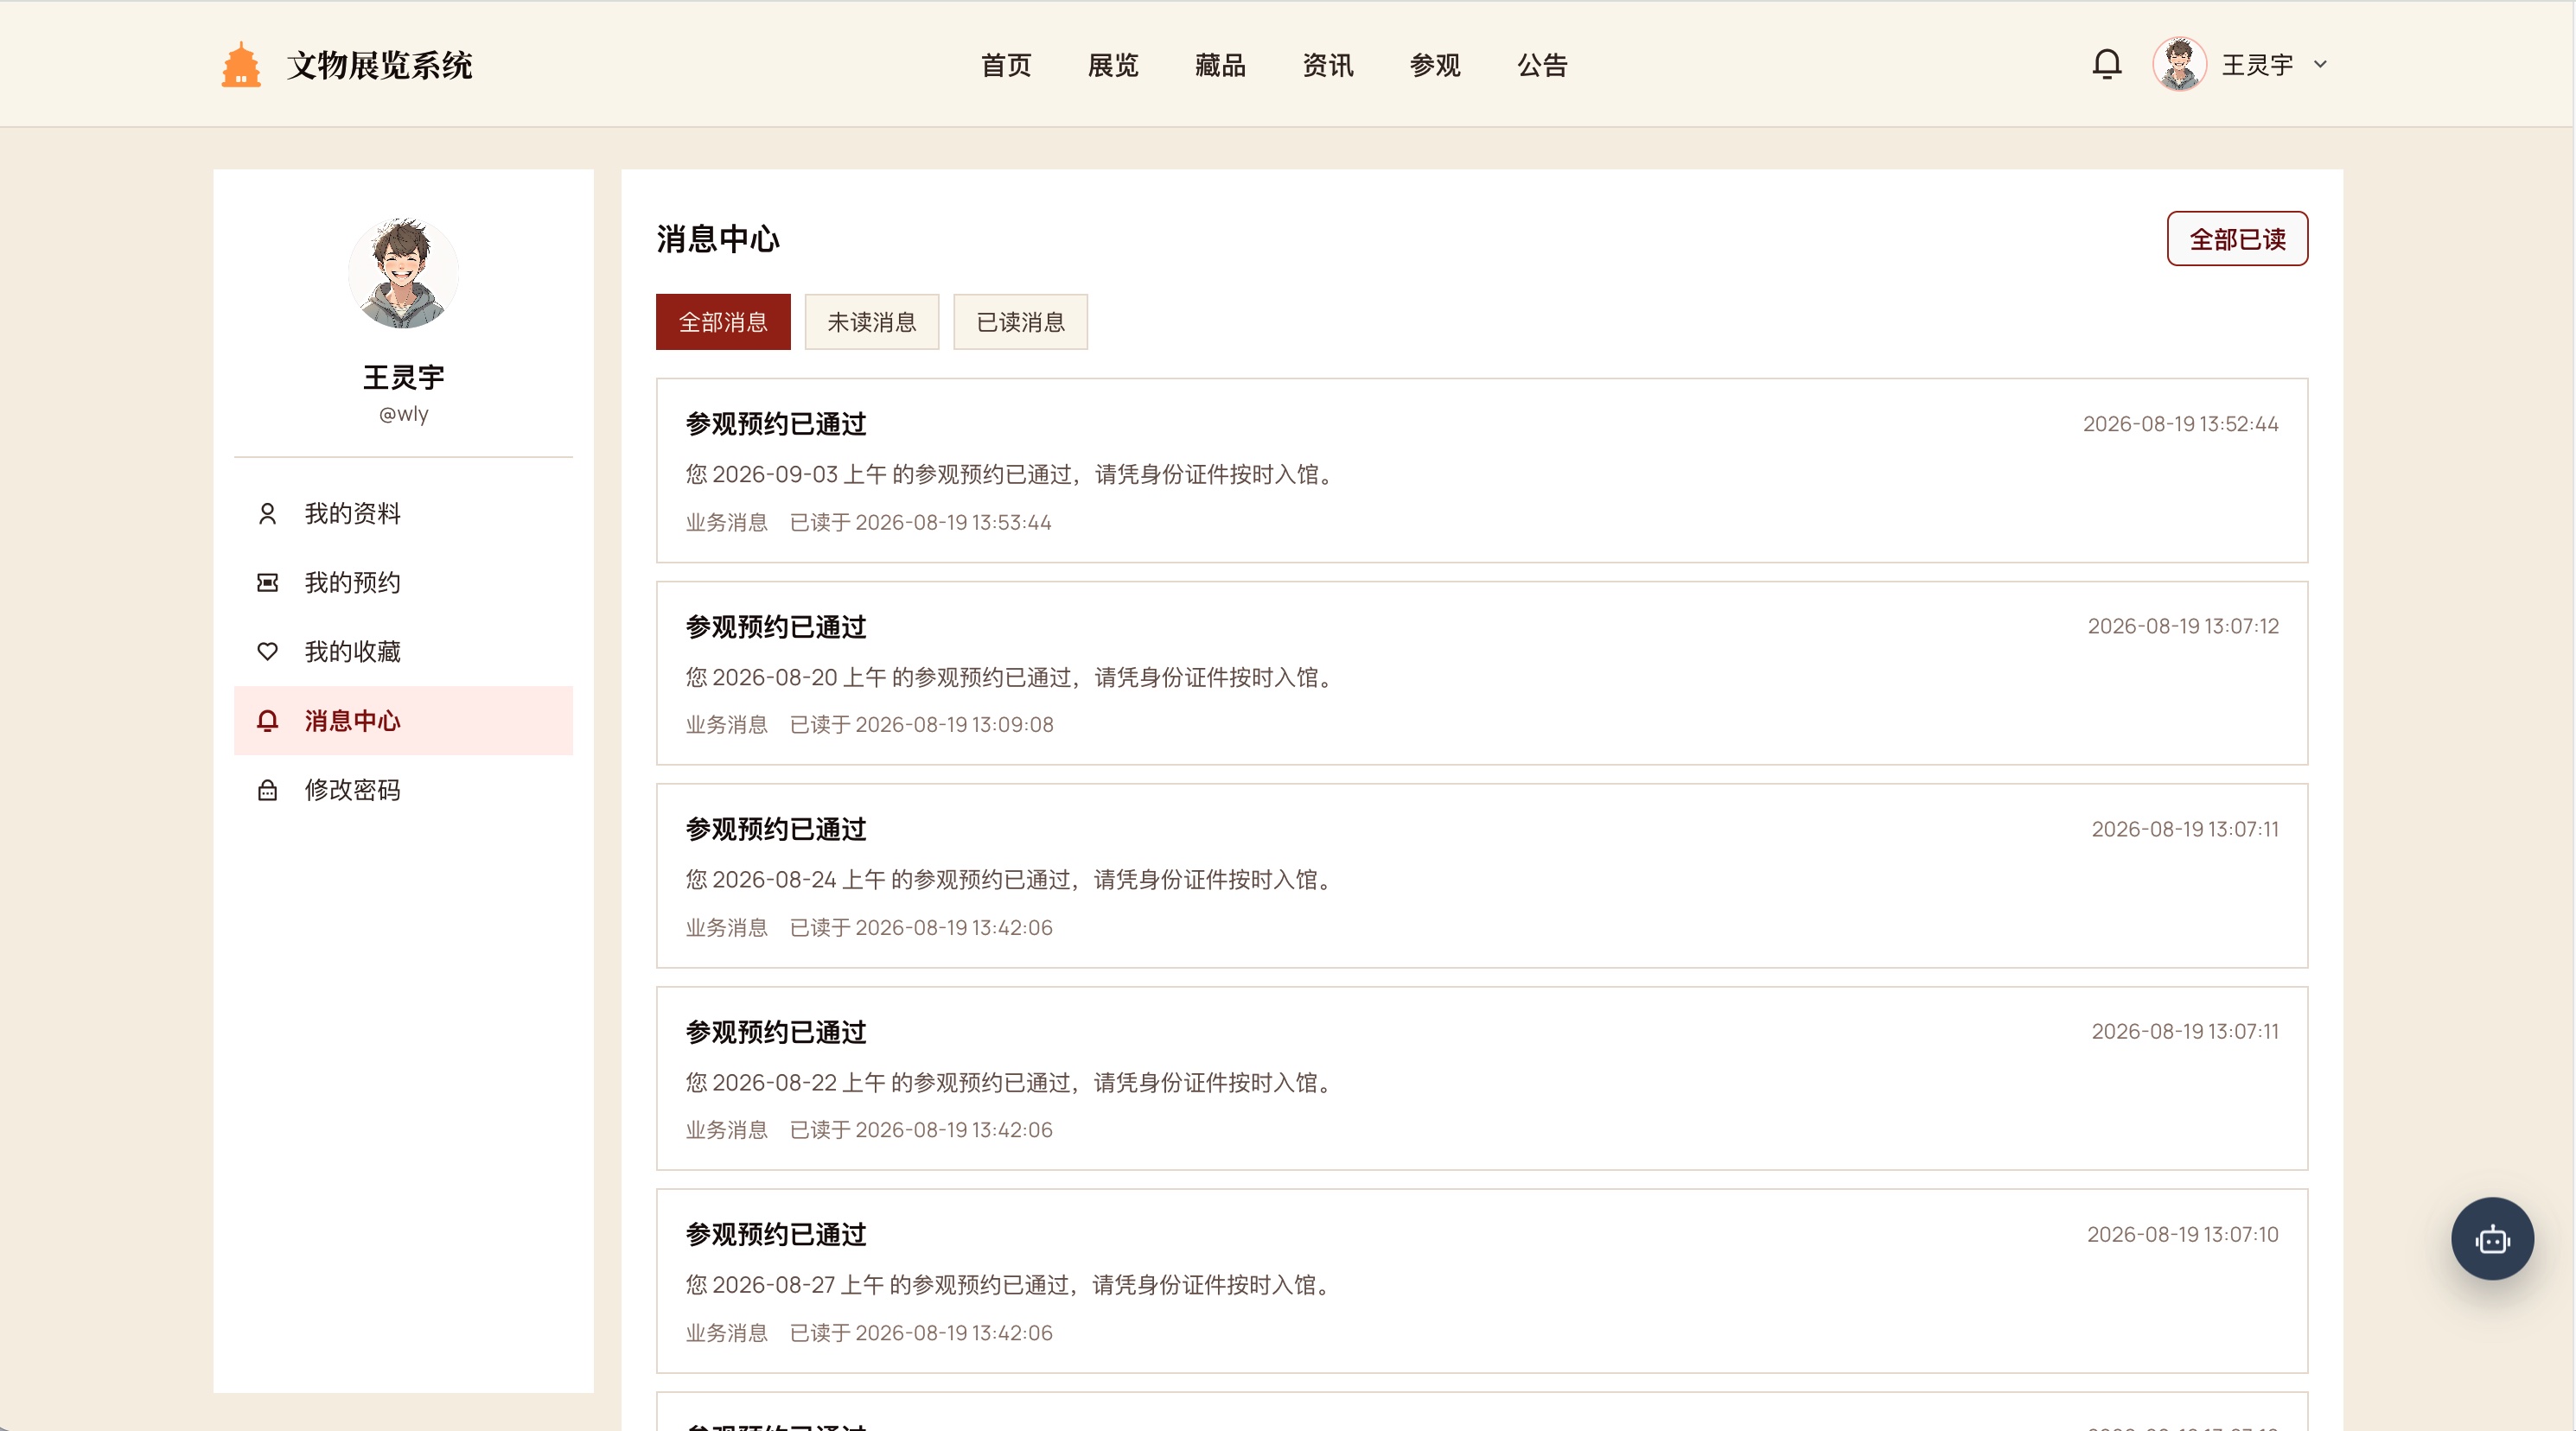
Task: Click the 消息中心 page heading
Action: (x=718, y=239)
